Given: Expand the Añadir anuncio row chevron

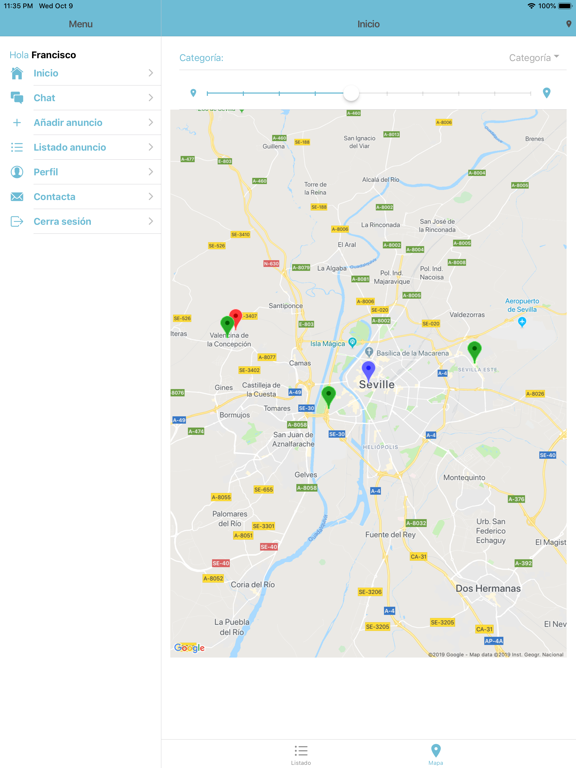Looking at the screenshot, I should click(151, 122).
